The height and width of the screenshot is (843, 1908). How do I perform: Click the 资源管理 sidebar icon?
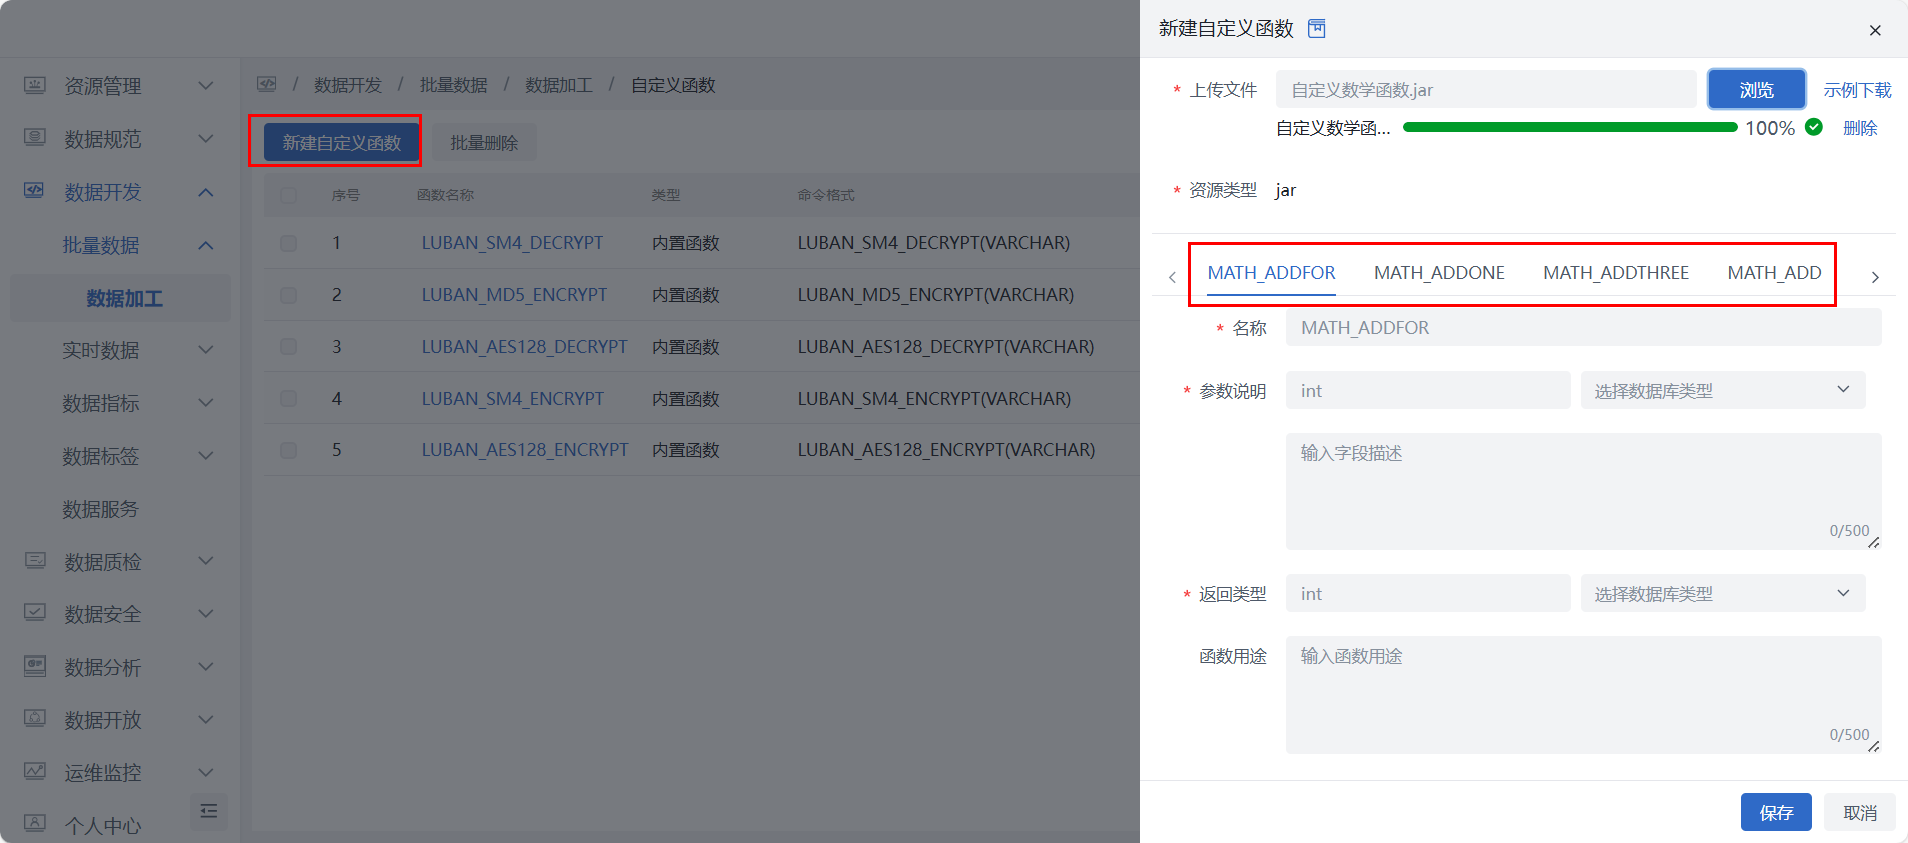click(35, 85)
